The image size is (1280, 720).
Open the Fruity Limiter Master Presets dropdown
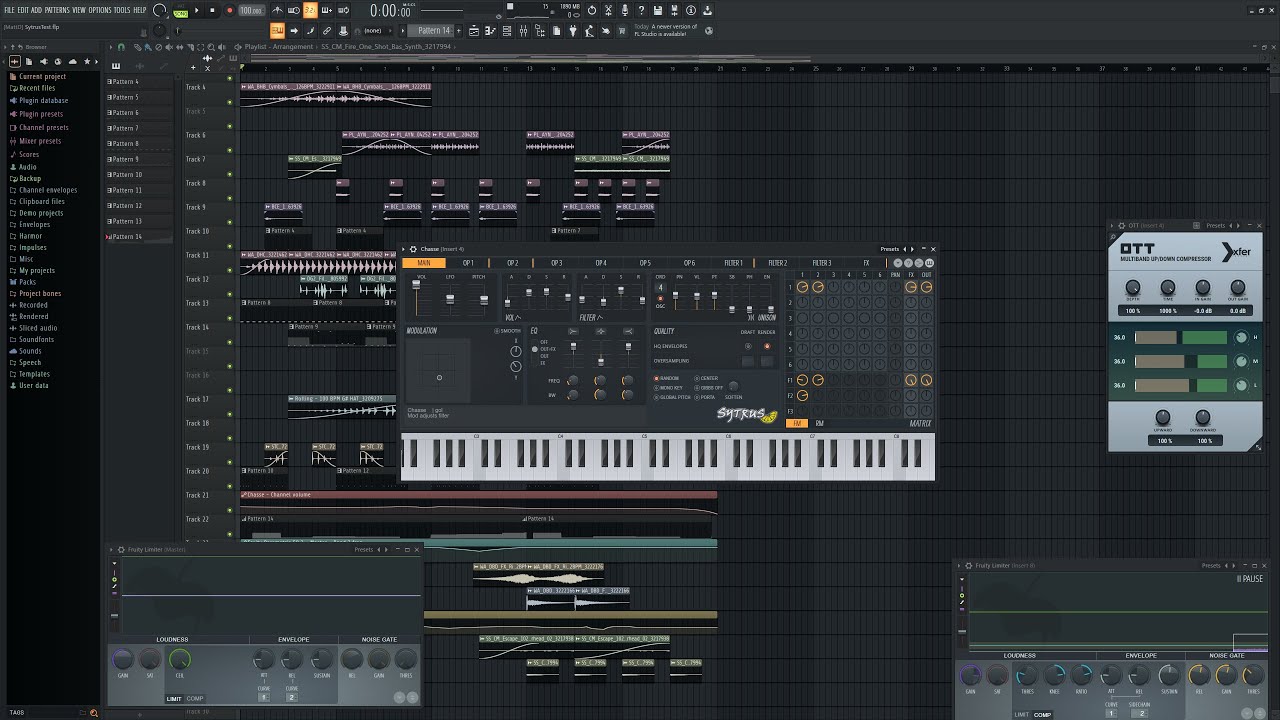[x=363, y=549]
